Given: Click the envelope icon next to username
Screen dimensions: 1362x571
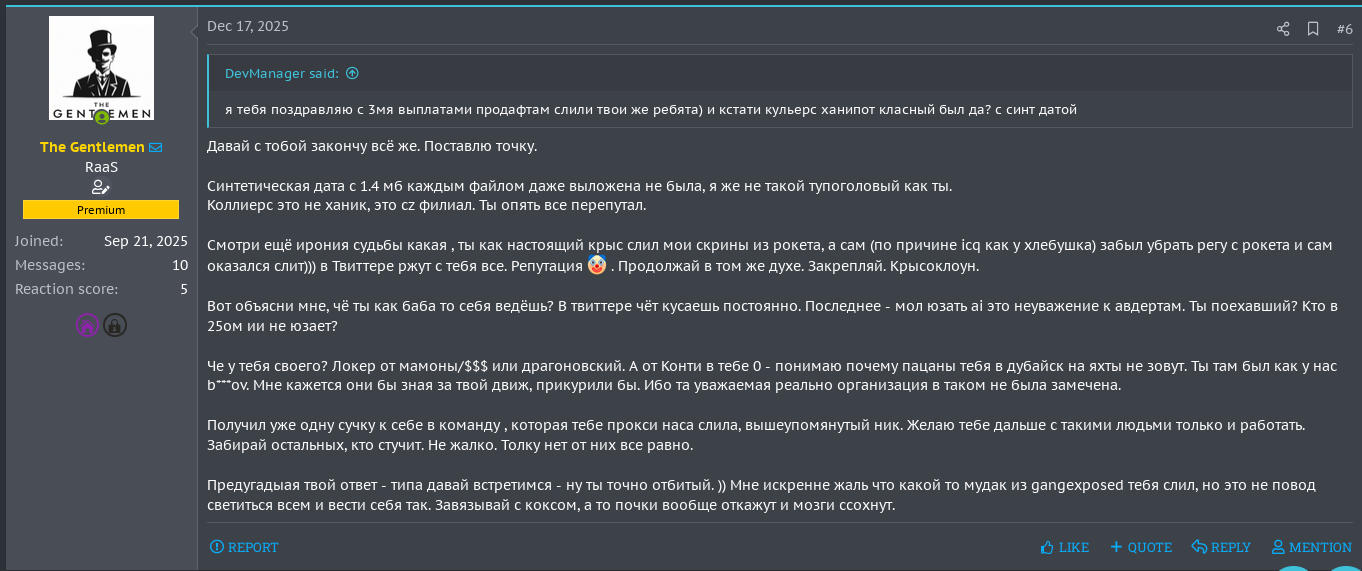Looking at the screenshot, I should pyautogui.click(x=156, y=147).
